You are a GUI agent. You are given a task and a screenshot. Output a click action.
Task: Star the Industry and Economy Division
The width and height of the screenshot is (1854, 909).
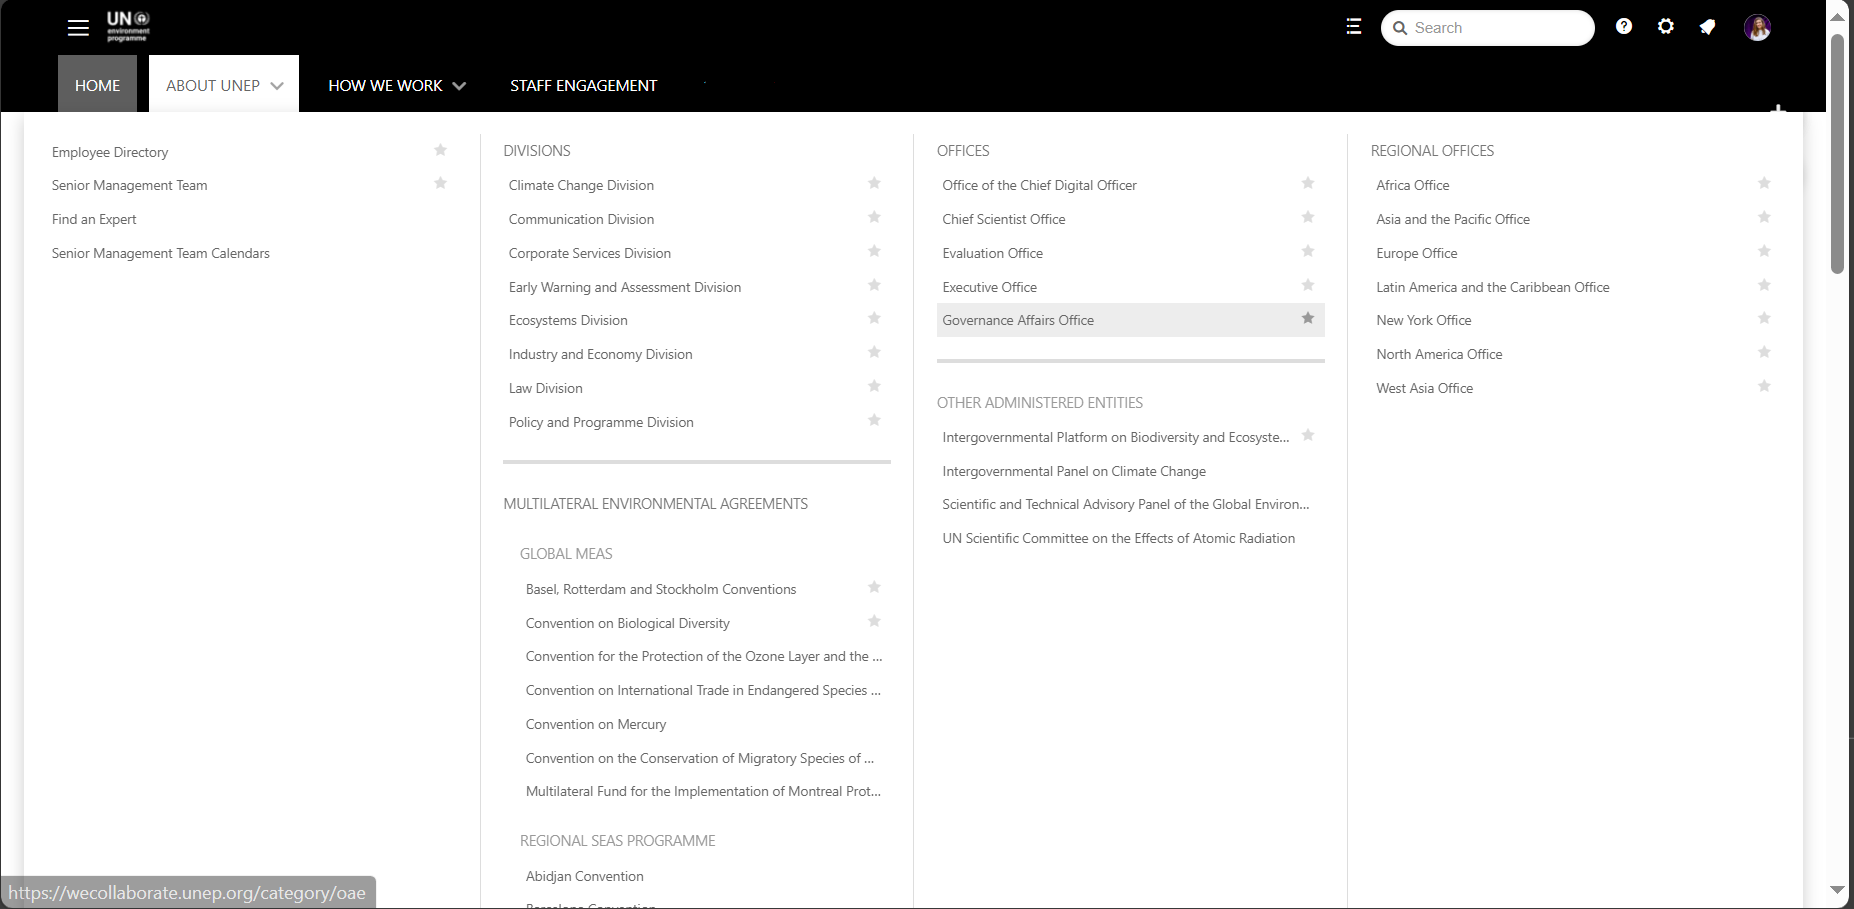click(874, 352)
